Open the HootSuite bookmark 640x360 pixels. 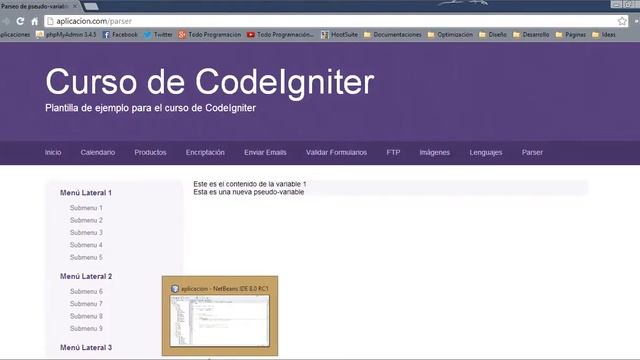tap(339, 35)
